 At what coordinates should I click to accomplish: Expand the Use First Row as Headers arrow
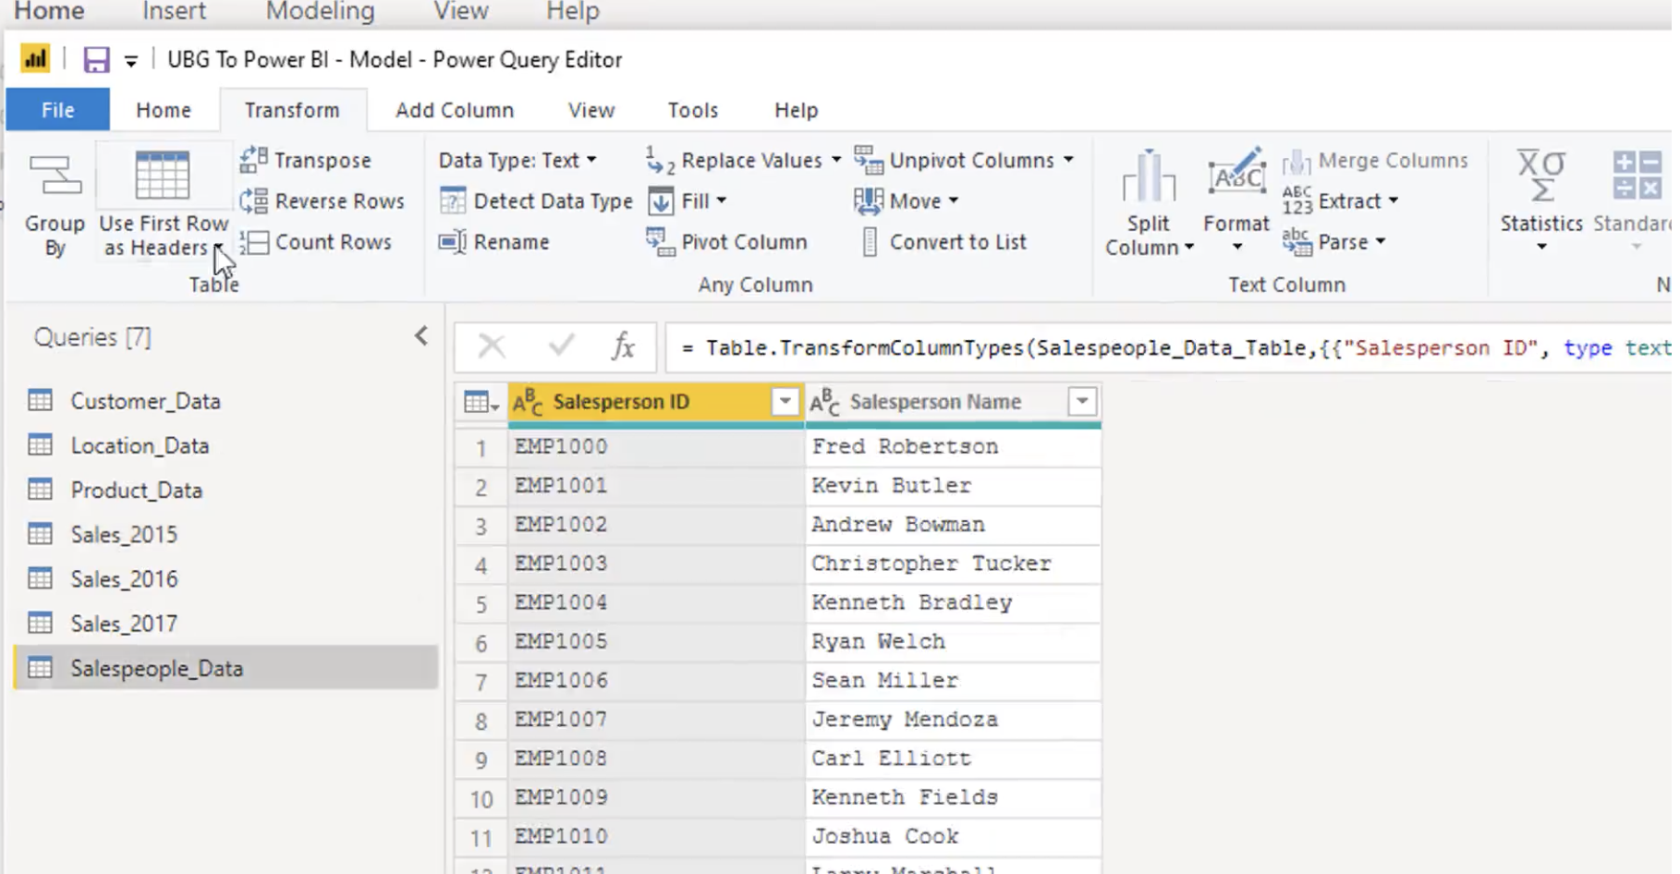(x=218, y=248)
